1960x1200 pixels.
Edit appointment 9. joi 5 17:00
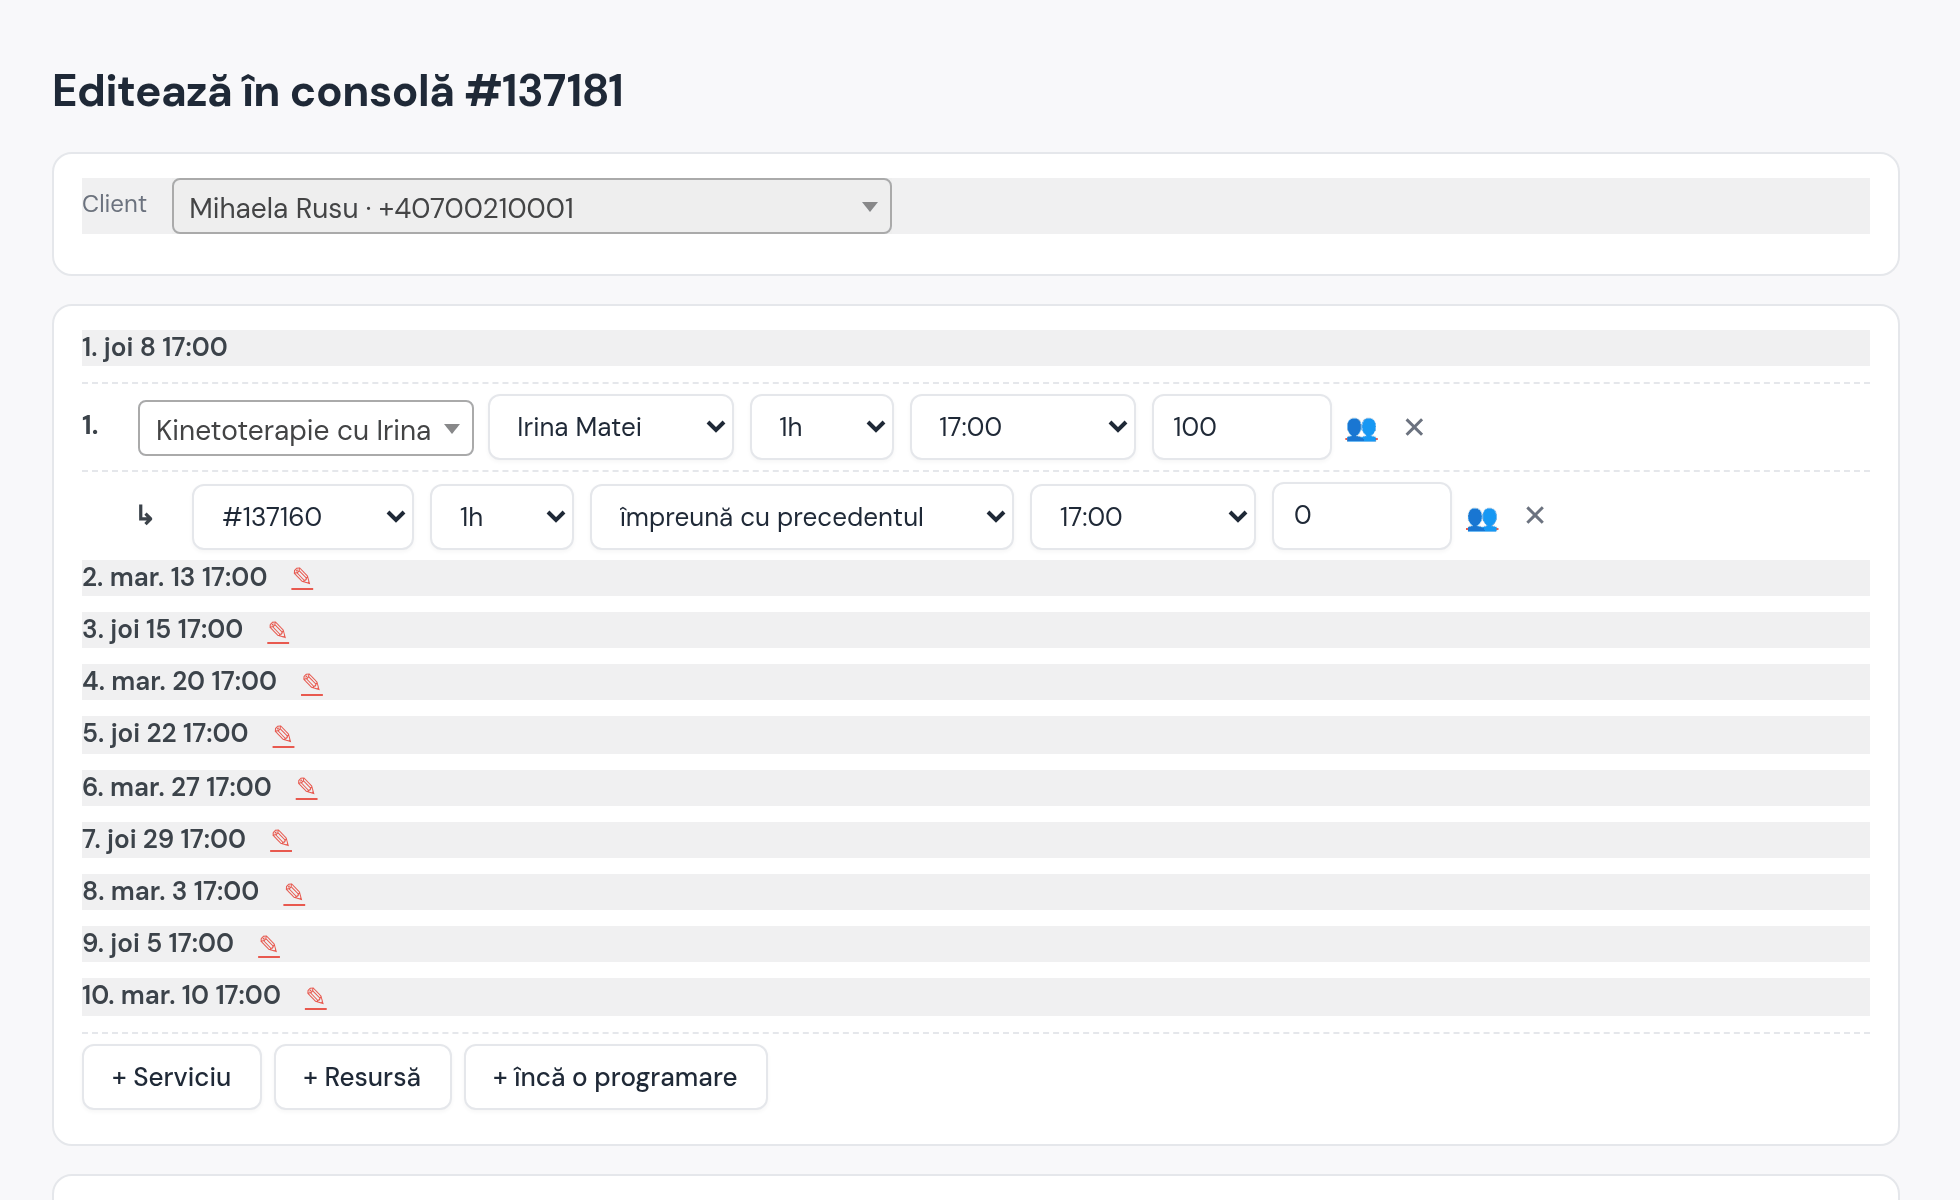click(x=269, y=945)
